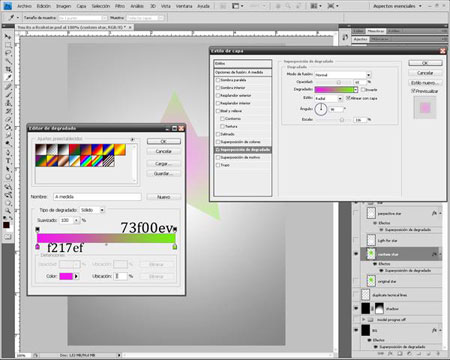The height and width of the screenshot is (360, 450).
Task: Click Guardar... in the gradient editor
Action: 164,174
